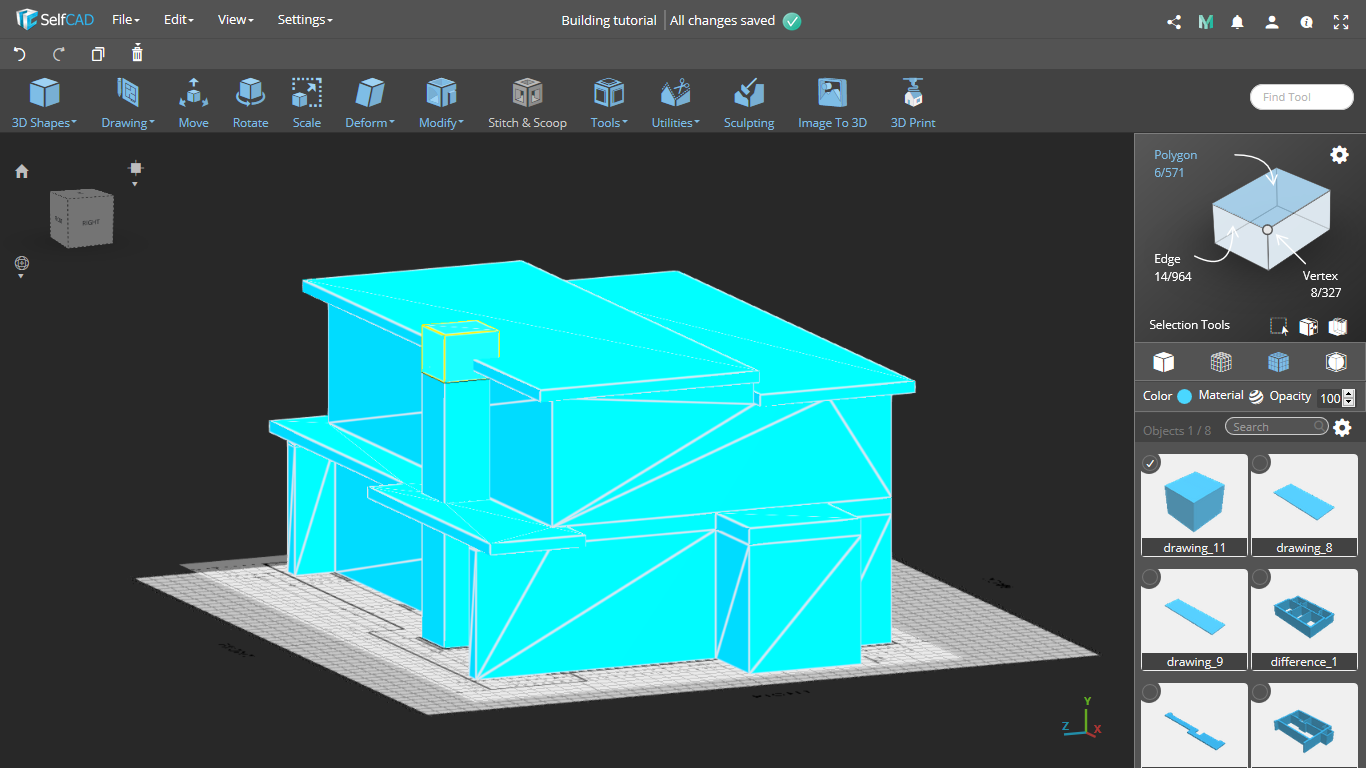Click the Opacity stepper arrows
The width and height of the screenshot is (1366, 768).
point(1349,398)
